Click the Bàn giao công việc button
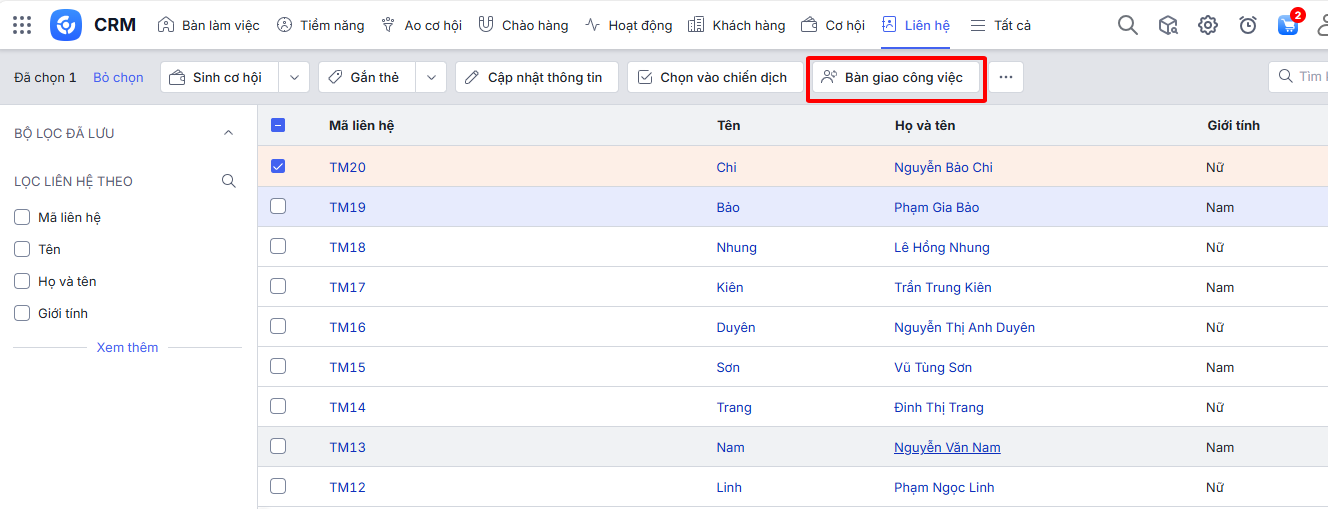This screenshot has height=509, width=1328. coord(895,77)
